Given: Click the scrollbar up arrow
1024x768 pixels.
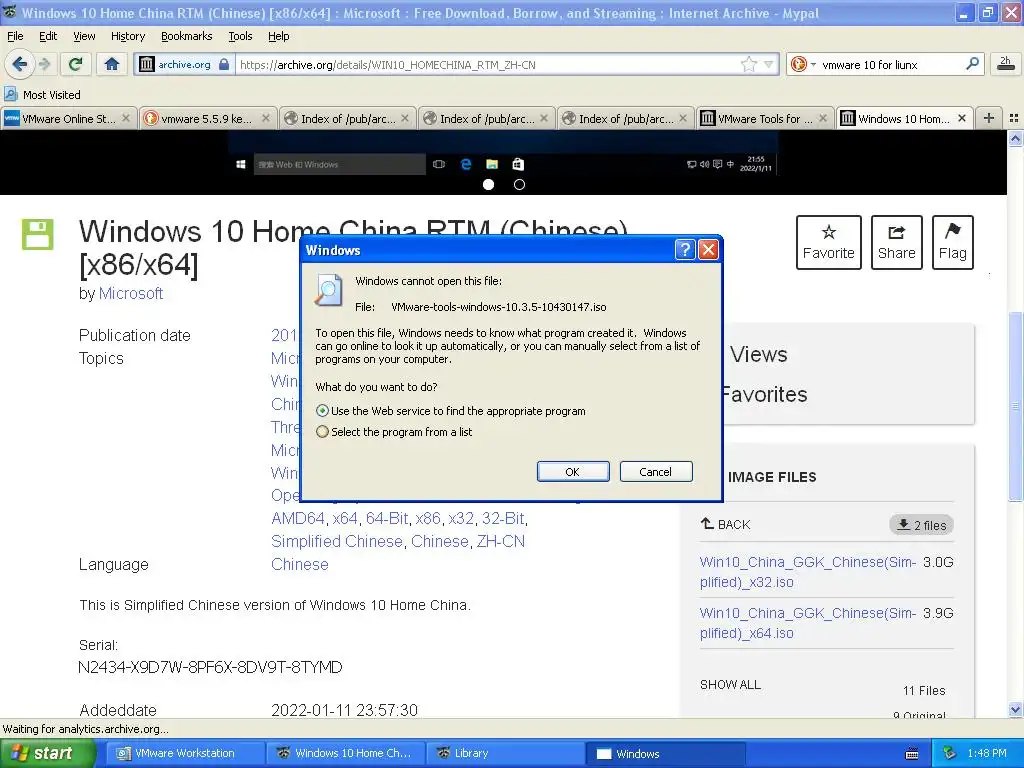Looking at the screenshot, I should [1016, 138].
